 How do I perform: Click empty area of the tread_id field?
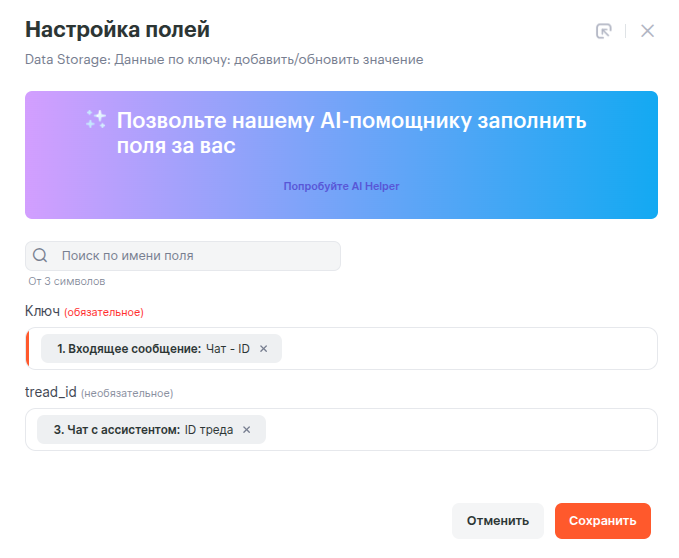point(460,430)
